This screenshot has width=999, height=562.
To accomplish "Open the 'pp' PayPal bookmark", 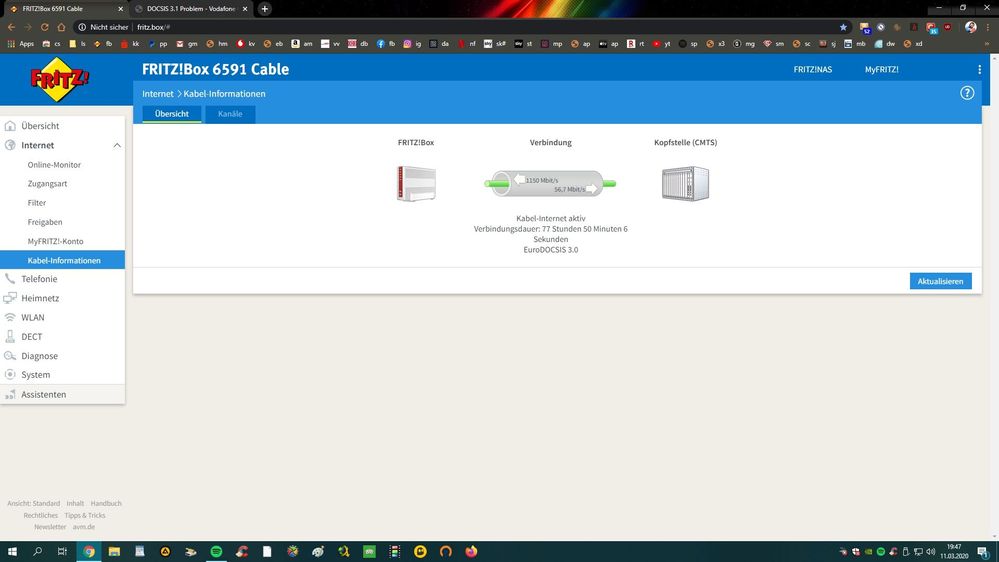I will pyautogui.click(x=158, y=44).
